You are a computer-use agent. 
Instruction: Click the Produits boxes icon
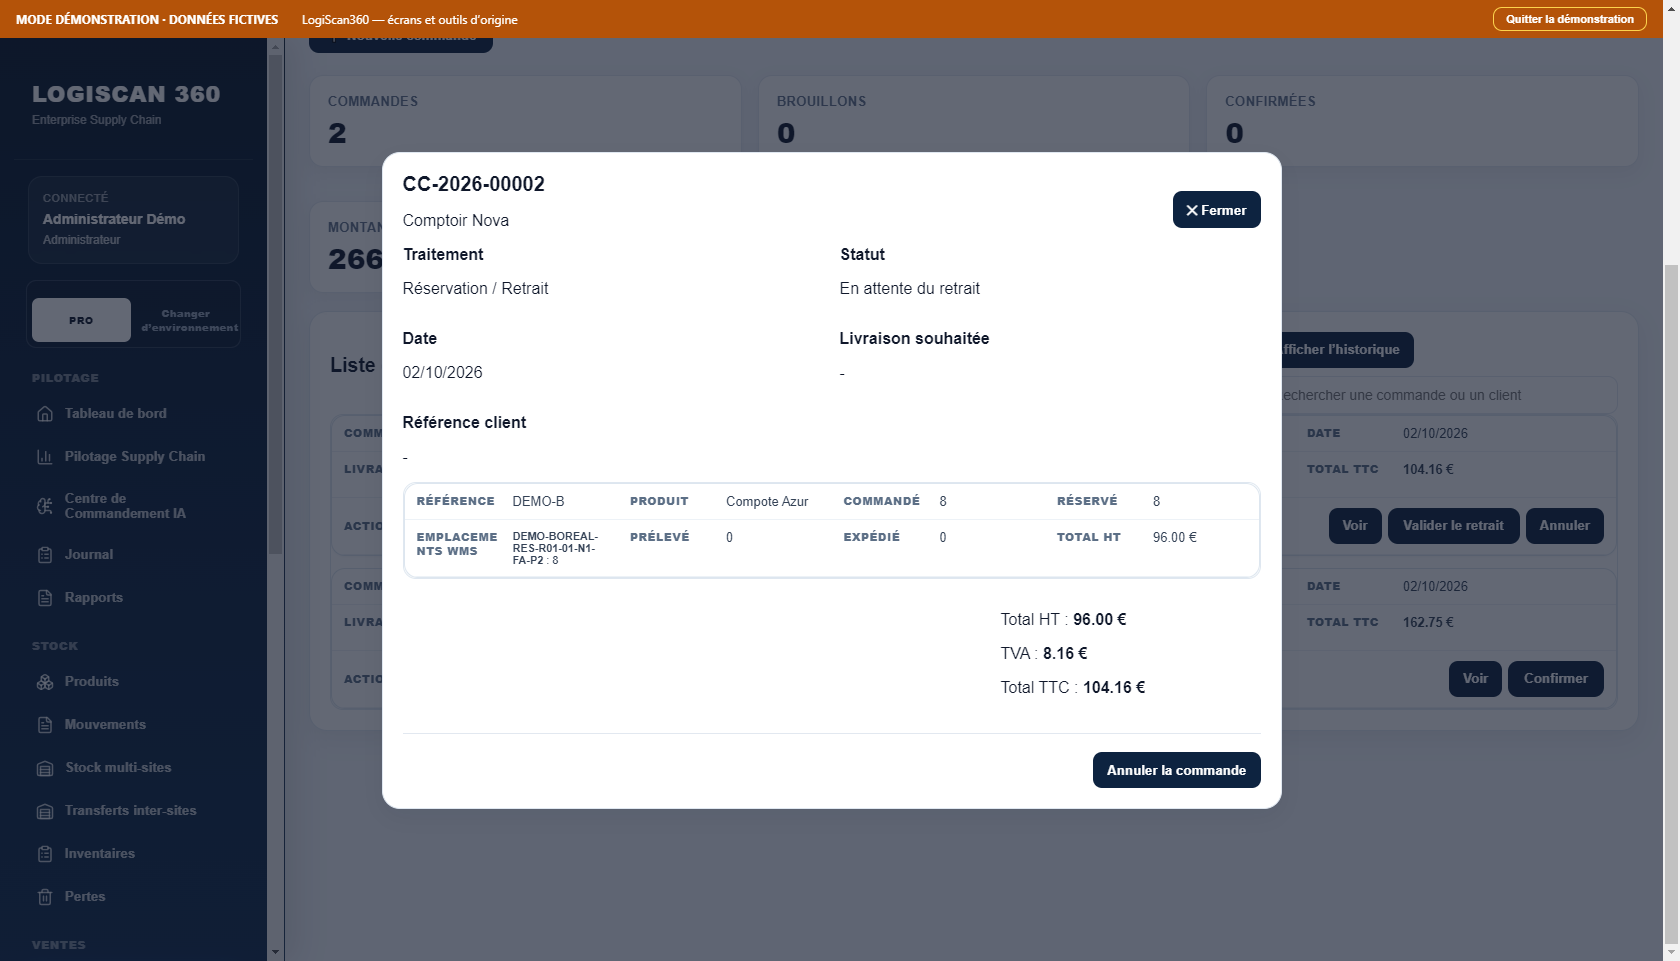(45, 682)
